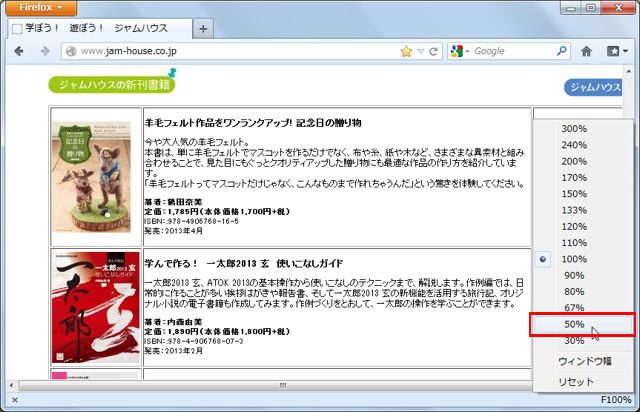Go forward with the forward arrow
640x412 pixels.
pyautogui.click(x=45, y=51)
